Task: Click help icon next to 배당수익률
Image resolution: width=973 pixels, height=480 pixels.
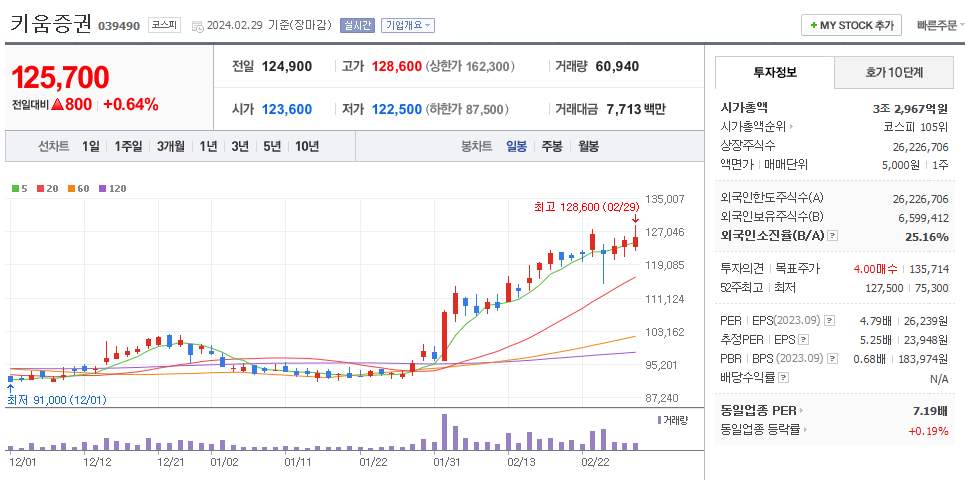Action: 784,377
